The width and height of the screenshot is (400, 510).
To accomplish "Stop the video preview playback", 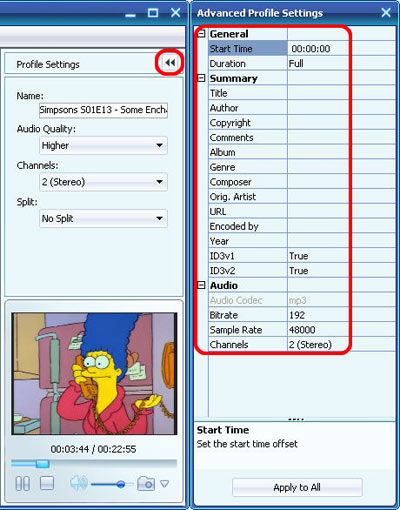I will pyautogui.click(x=47, y=483).
